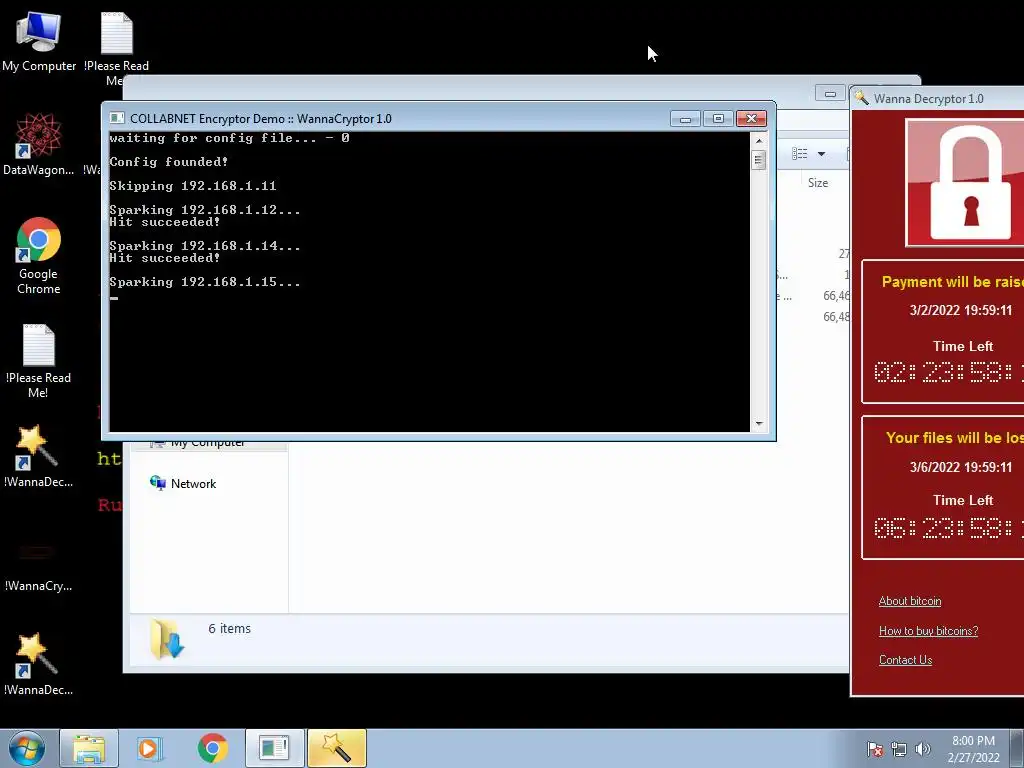
Task: Open the Contact Us link
Action: coord(905,660)
